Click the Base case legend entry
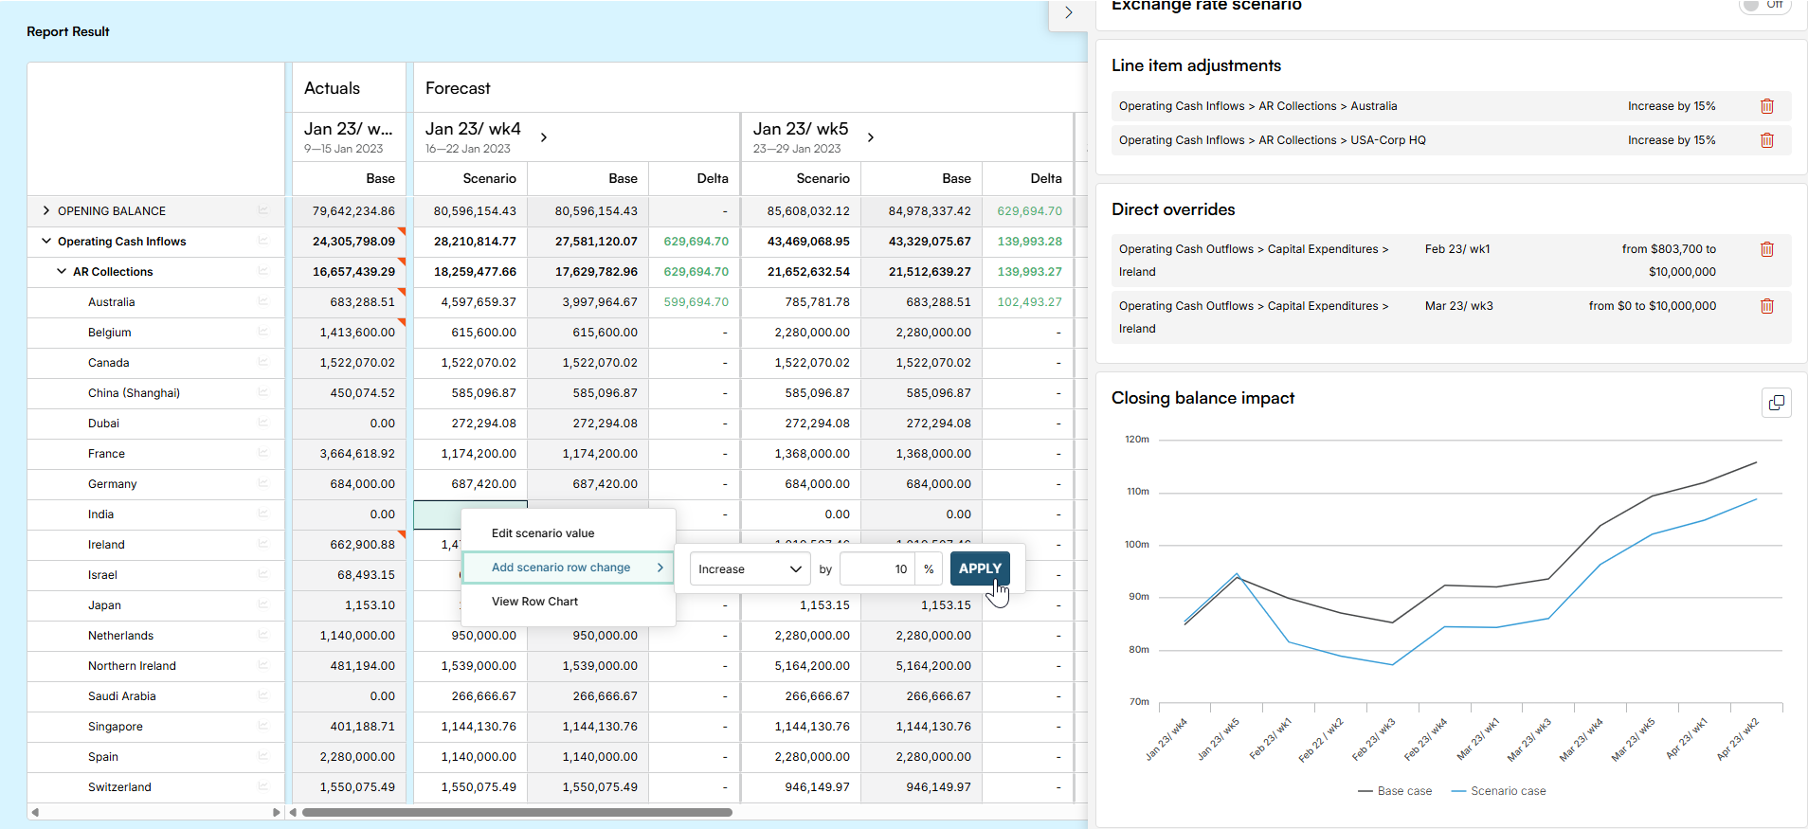 (x=1395, y=791)
